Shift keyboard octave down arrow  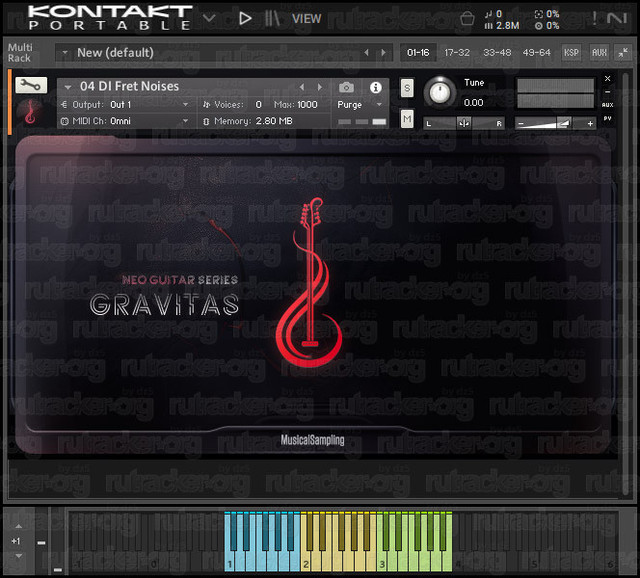tap(19, 556)
